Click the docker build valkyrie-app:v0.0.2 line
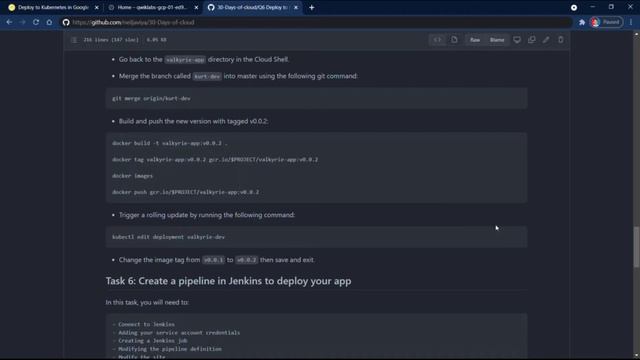 tap(170, 143)
